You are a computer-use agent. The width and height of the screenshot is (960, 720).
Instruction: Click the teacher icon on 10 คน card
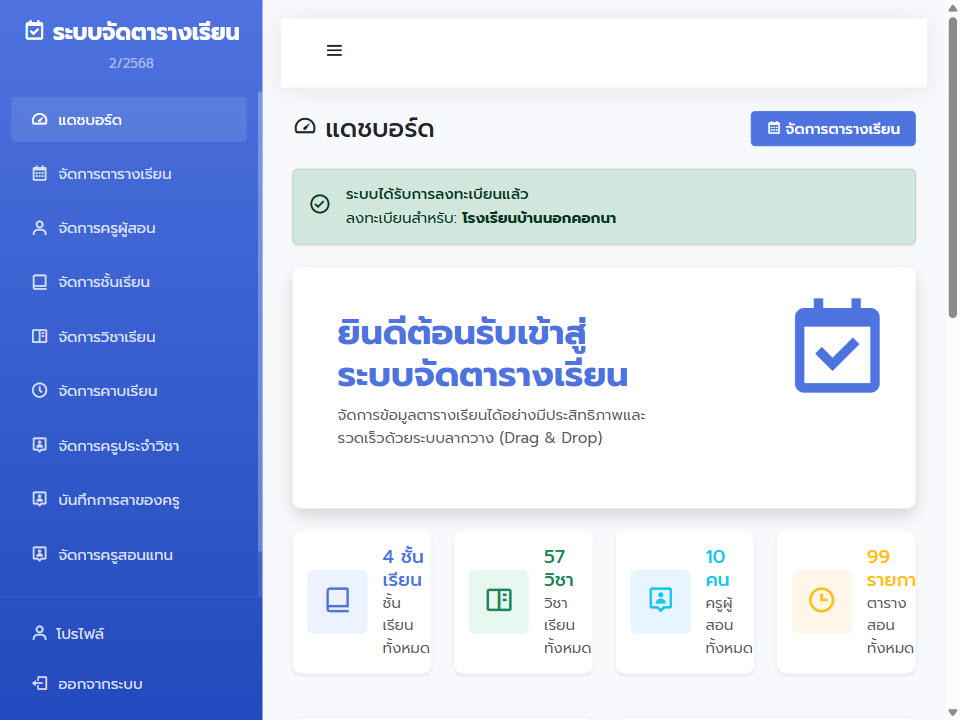tap(660, 602)
